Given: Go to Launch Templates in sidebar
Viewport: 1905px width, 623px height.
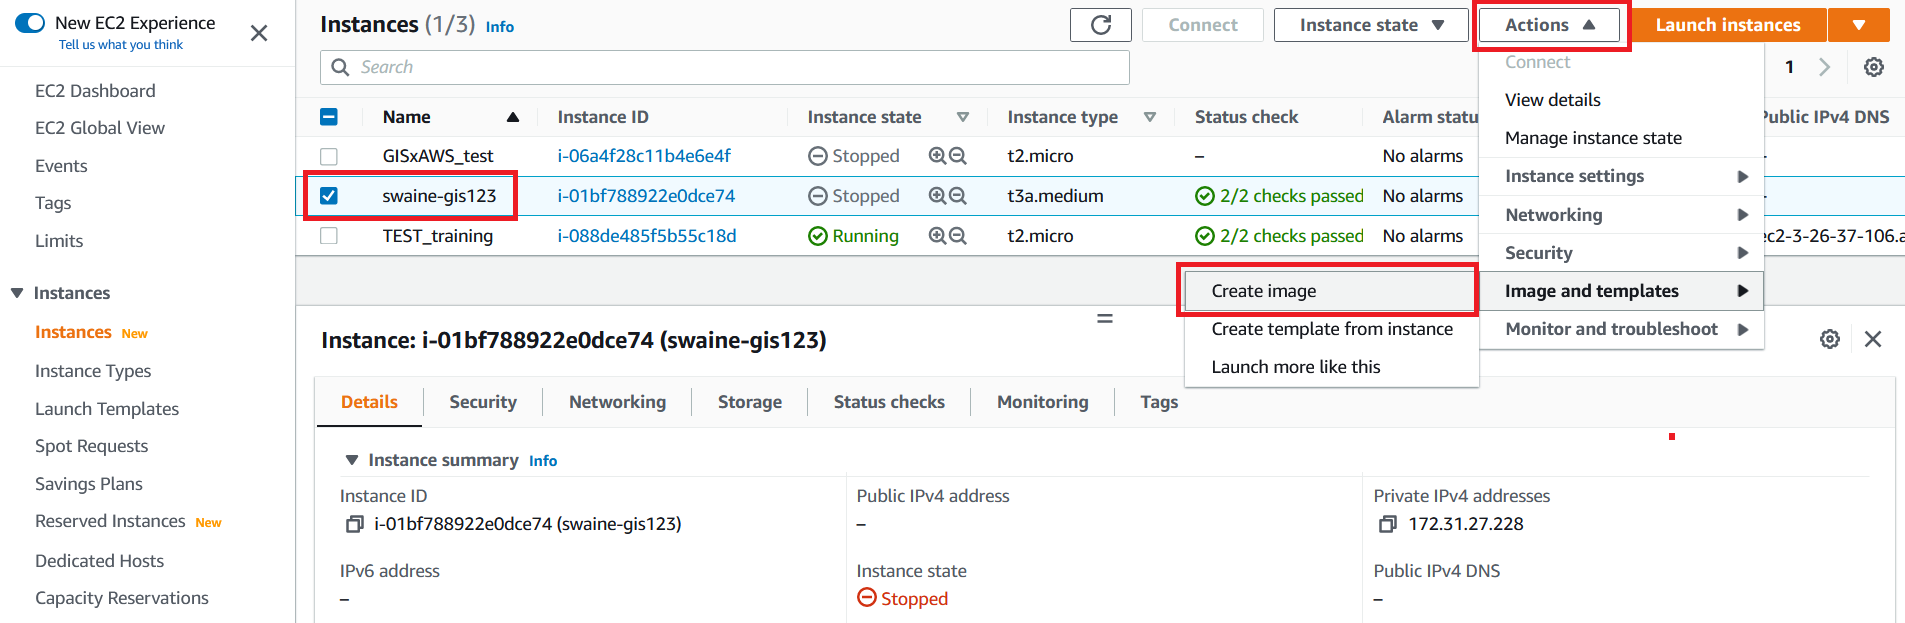Looking at the screenshot, I should pyautogui.click(x=107, y=409).
